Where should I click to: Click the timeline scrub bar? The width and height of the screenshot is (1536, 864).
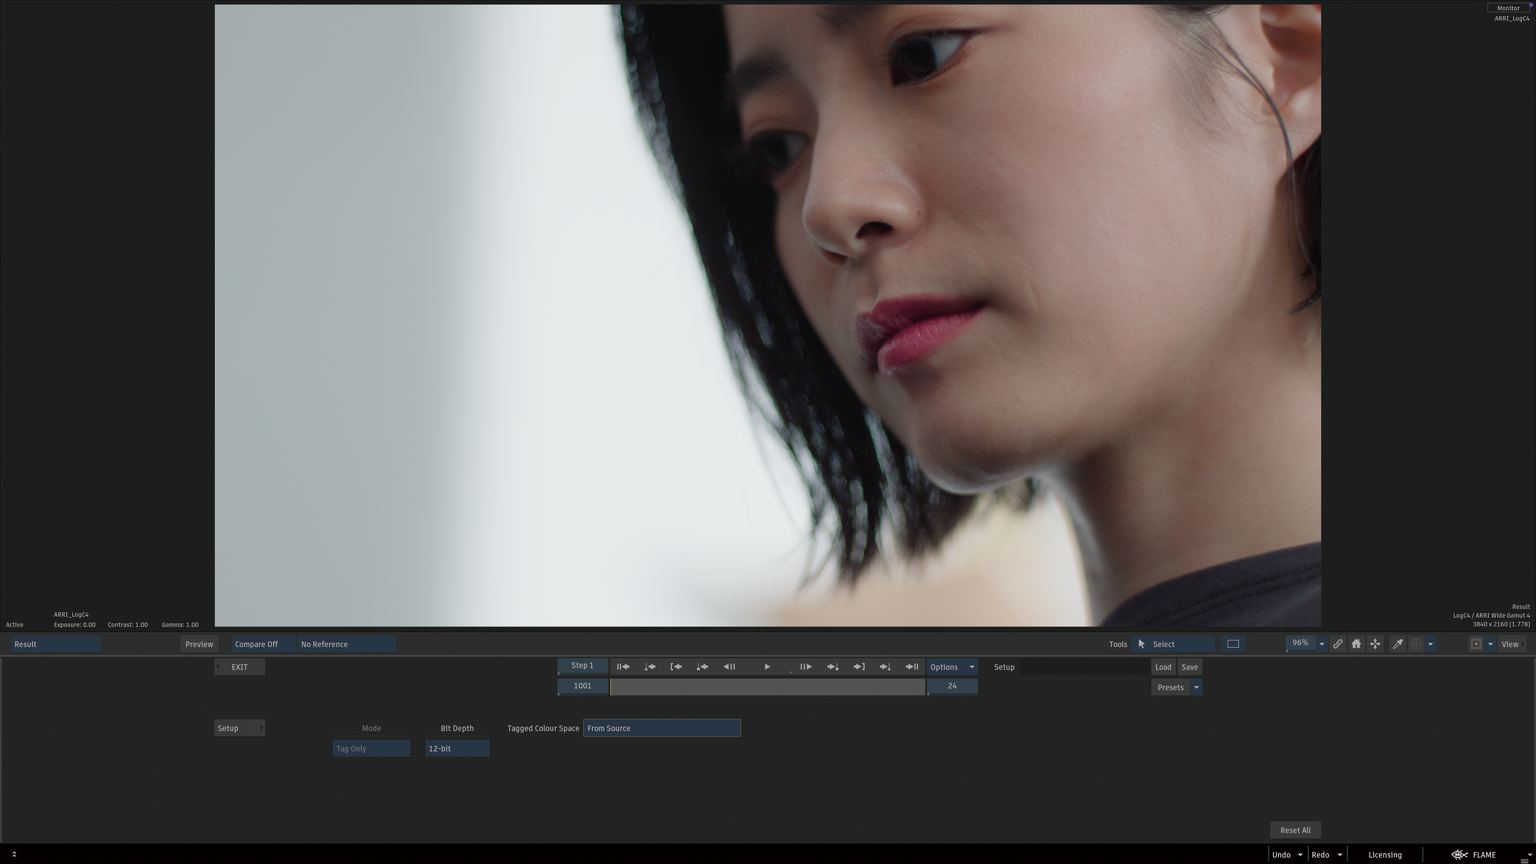point(767,687)
